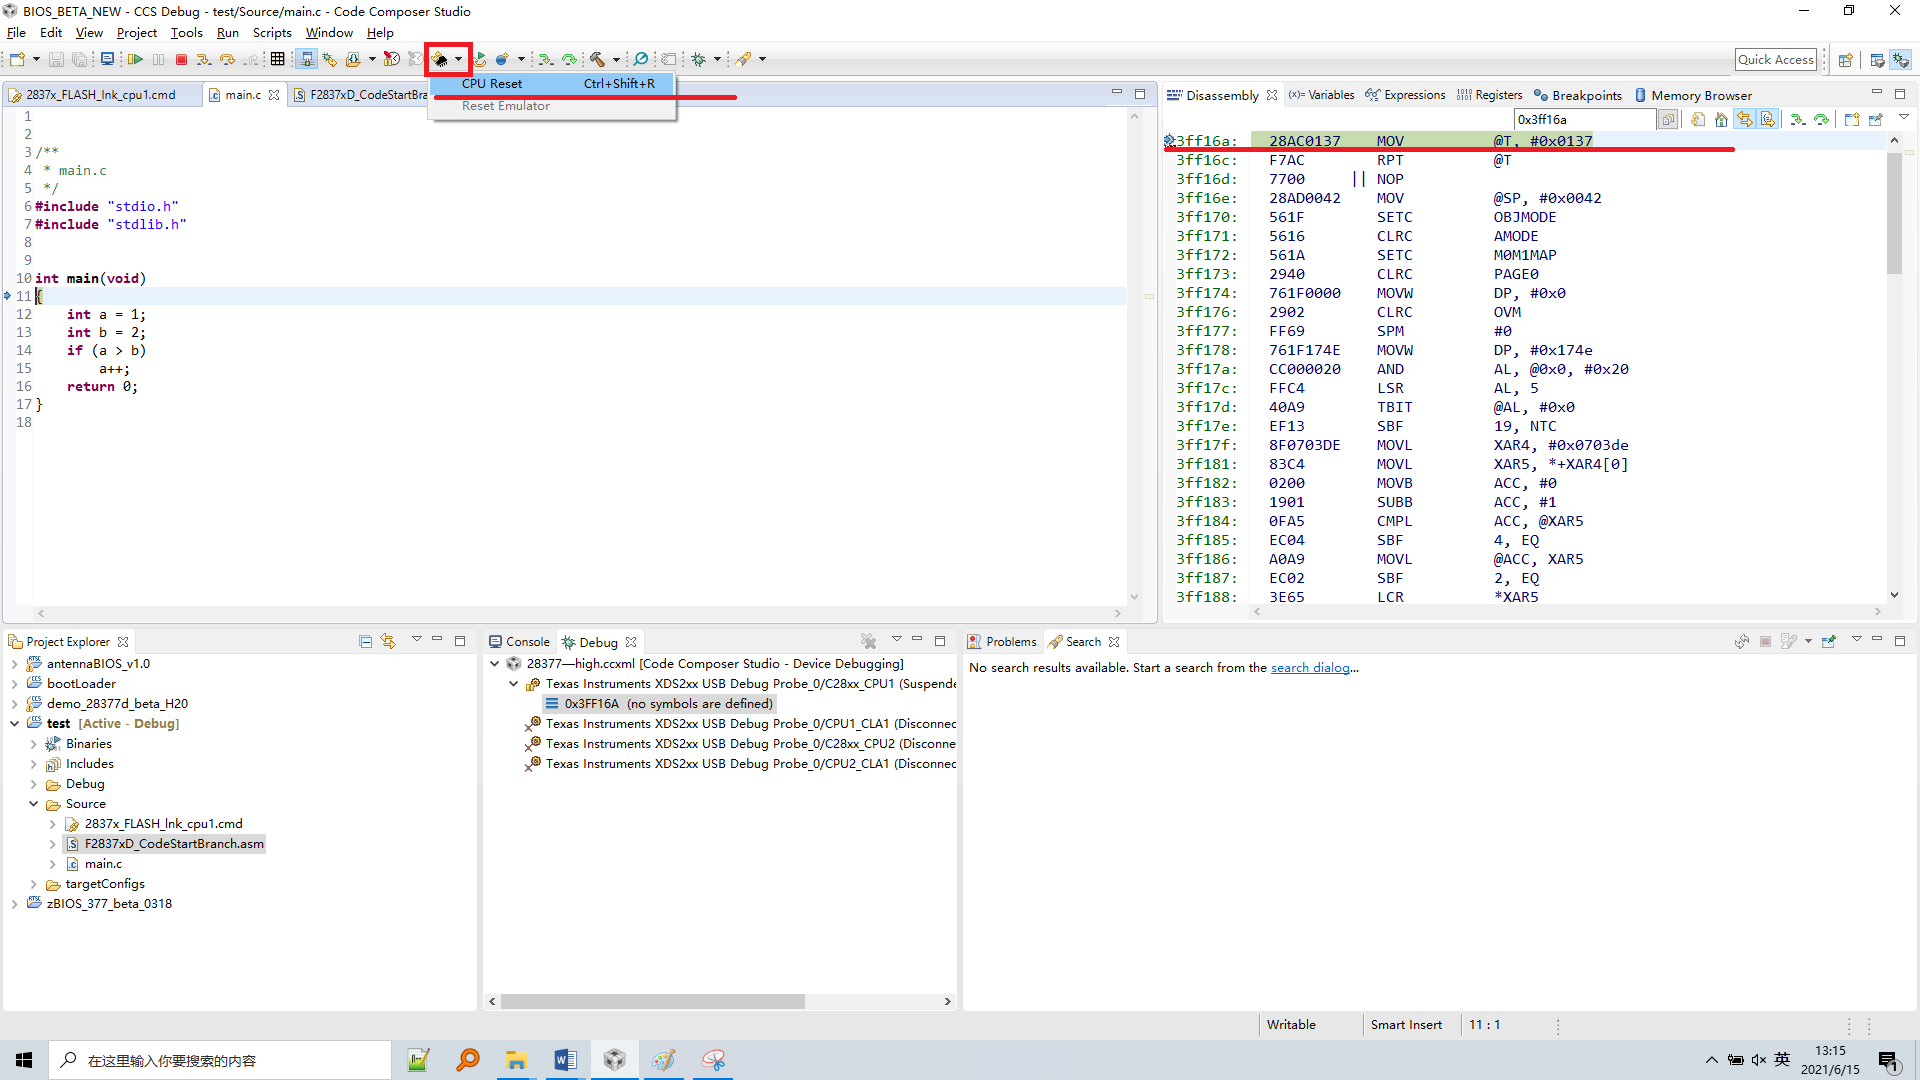Screen dimensions: 1920x1080
Task: Toggle Link with Editor in Project Explorer
Action: (388, 642)
